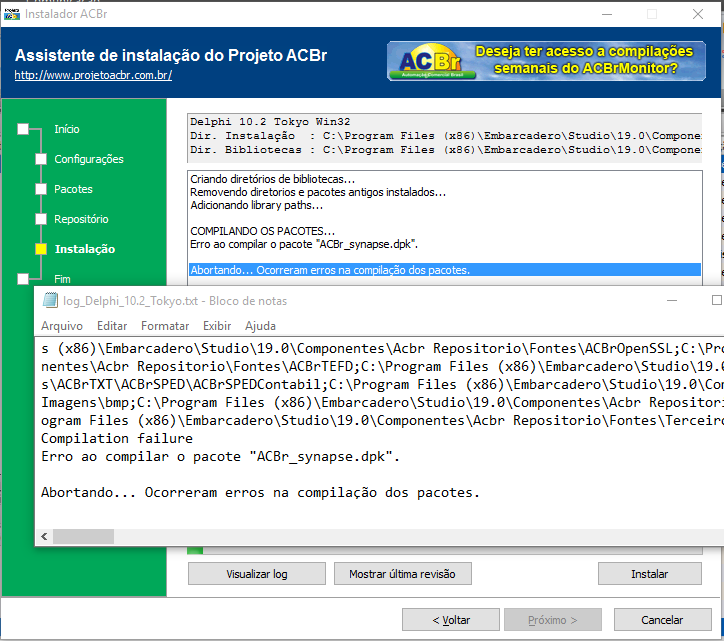Click the Mostrar última revisão button
724x641 pixels.
pyautogui.click(x=403, y=574)
